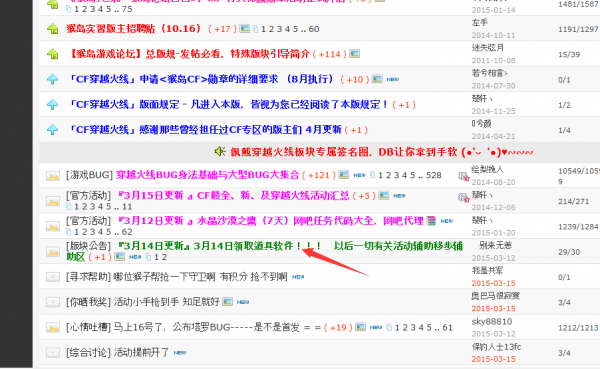Click the folder icon beside 游戏BUG thread
Image resolution: width=600 pixels, height=369 pixels.
pos(53,176)
